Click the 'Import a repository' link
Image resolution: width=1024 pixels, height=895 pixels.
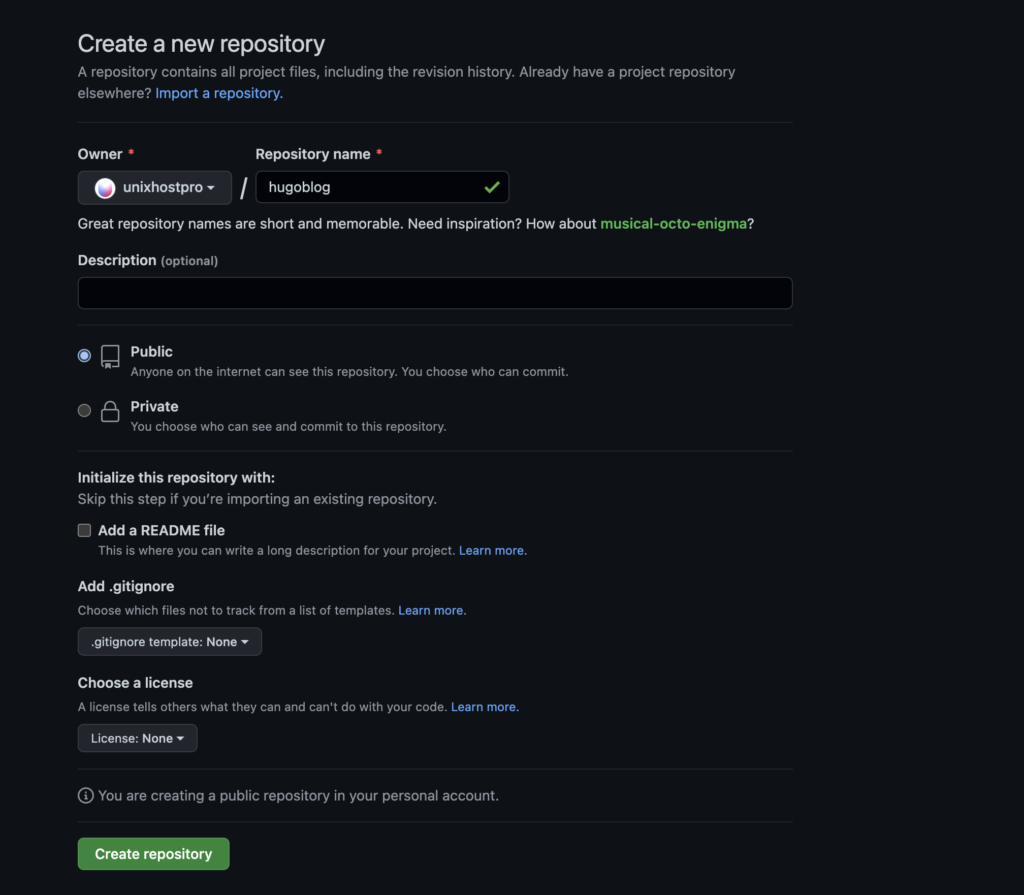pyautogui.click(x=218, y=93)
